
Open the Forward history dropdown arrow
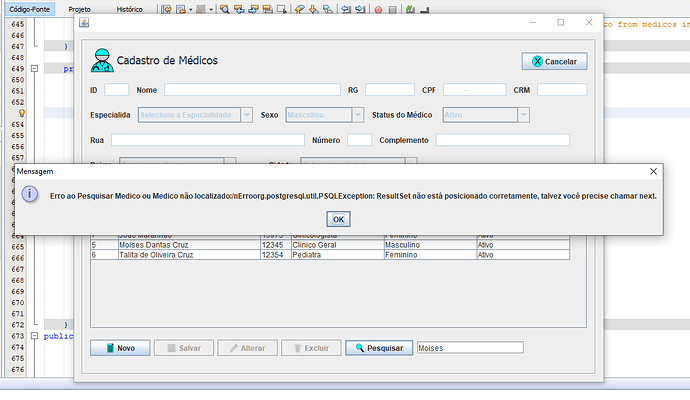[211, 9]
